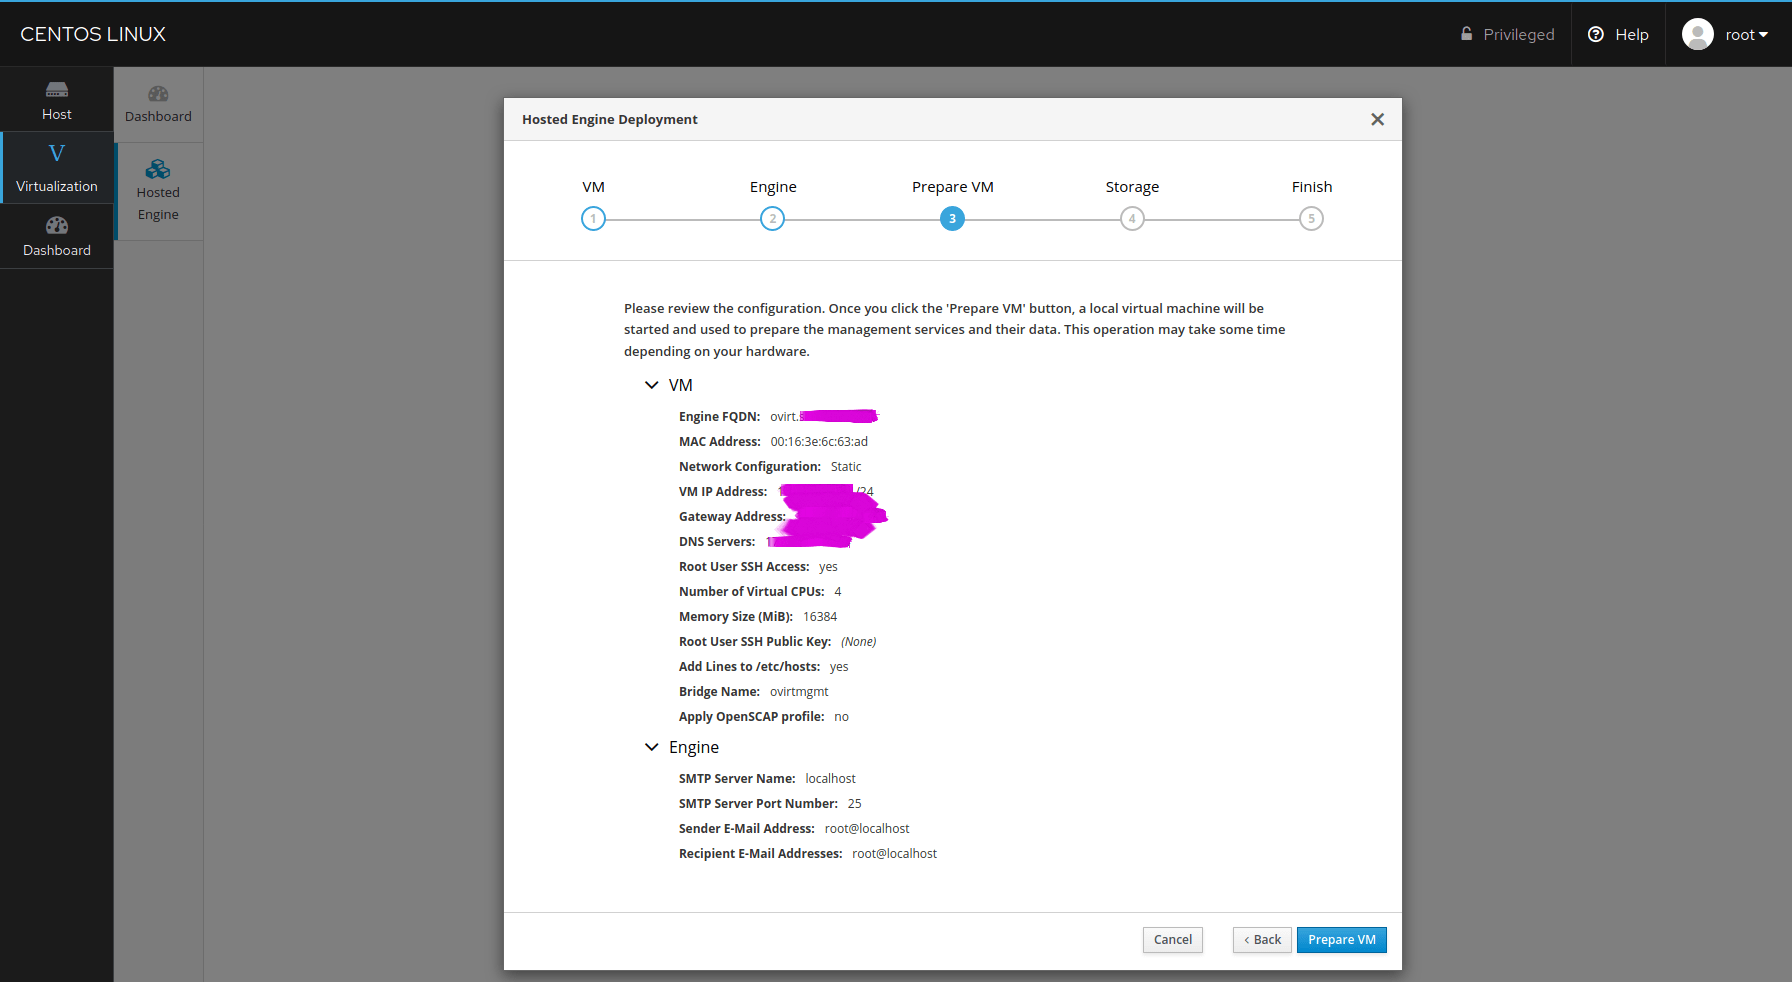Collapse the Engine configuration section

pyautogui.click(x=651, y=747)
